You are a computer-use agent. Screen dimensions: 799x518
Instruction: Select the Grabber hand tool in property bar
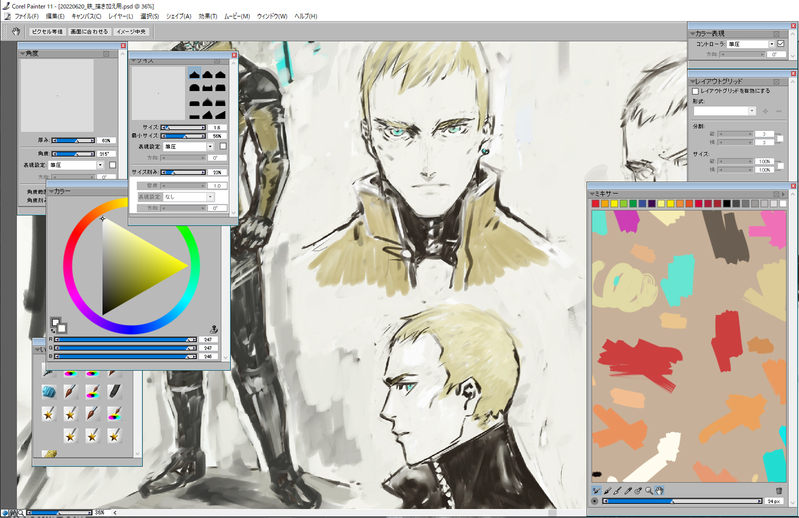pyautogui.click(x=16, y=32)
